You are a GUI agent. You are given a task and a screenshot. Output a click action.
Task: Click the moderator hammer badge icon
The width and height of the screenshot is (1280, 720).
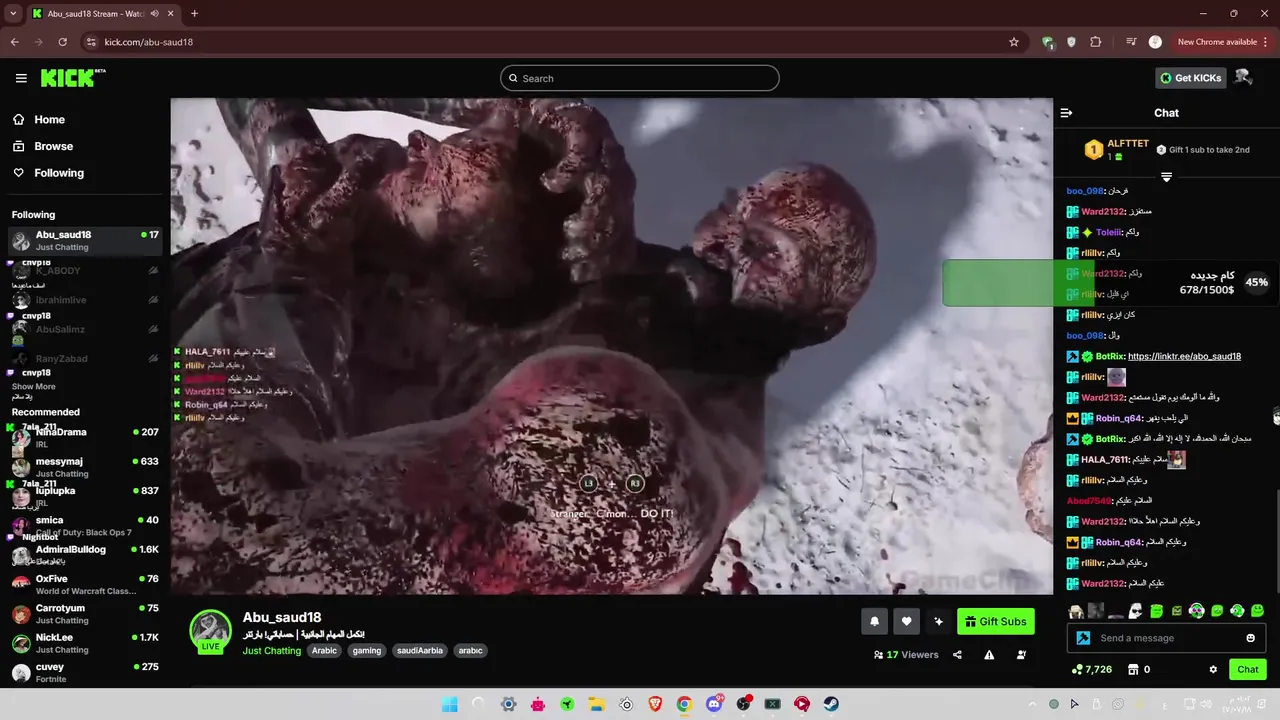click(x=1083, y=638)
